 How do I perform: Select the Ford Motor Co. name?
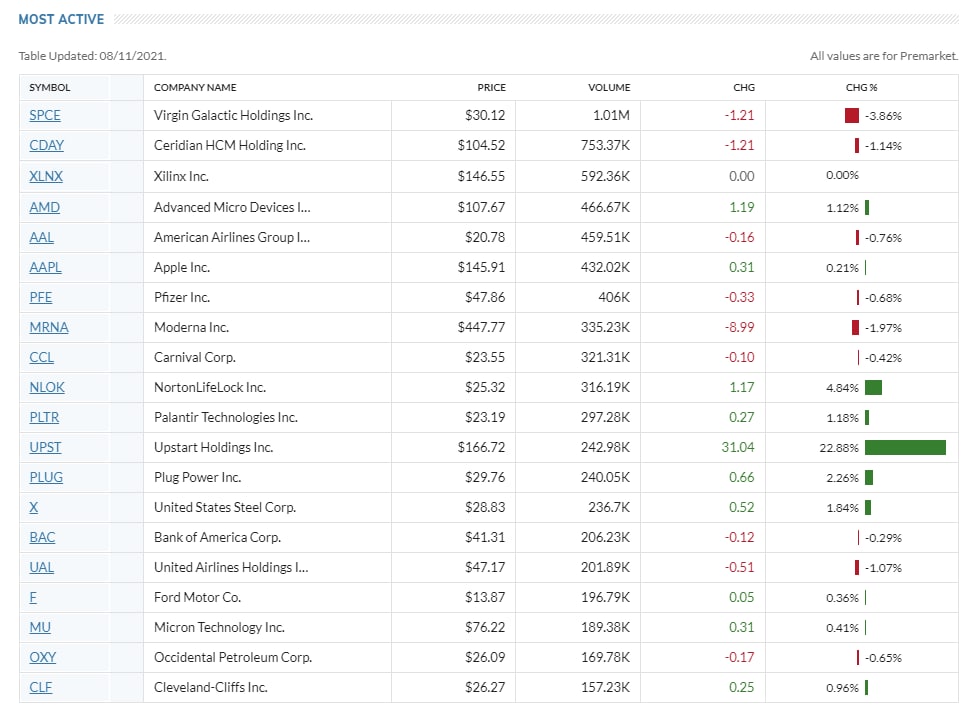[198, 598]
